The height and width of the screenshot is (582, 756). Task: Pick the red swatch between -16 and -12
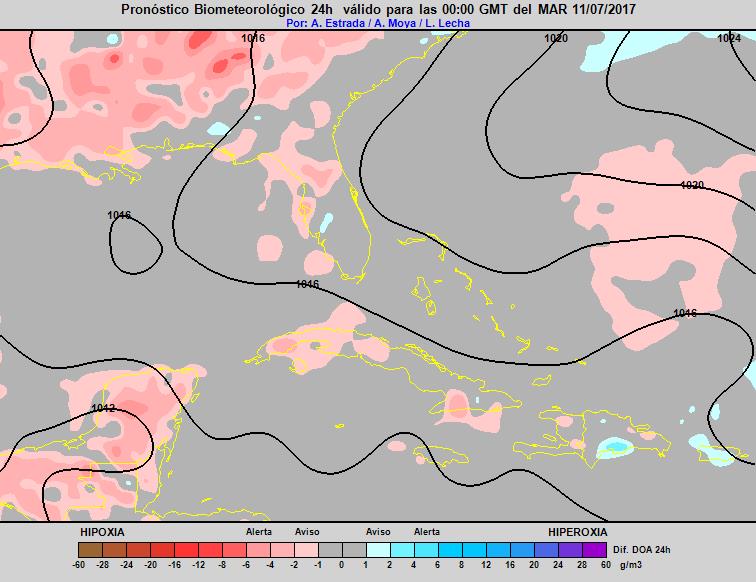point(186,550)
